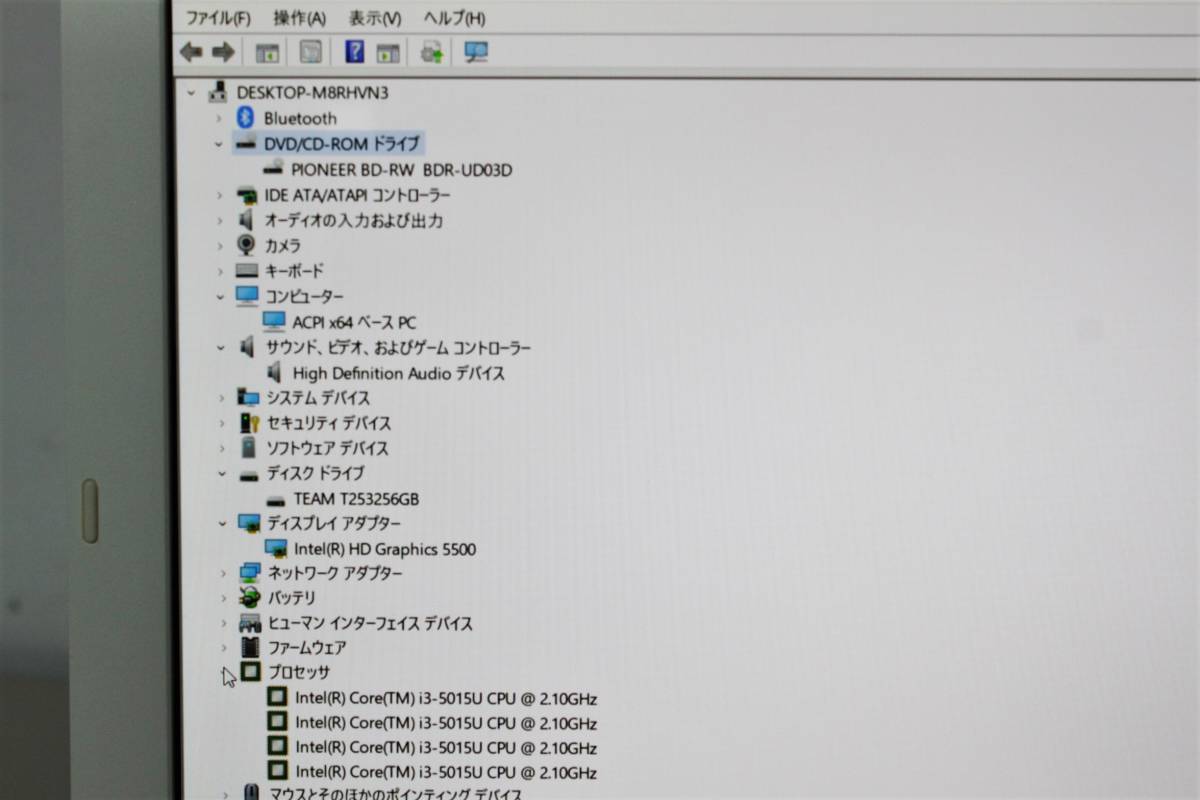Collapse the コンピューター category
The width and height of the screenshot is (1200, 800).
[220, 297]
